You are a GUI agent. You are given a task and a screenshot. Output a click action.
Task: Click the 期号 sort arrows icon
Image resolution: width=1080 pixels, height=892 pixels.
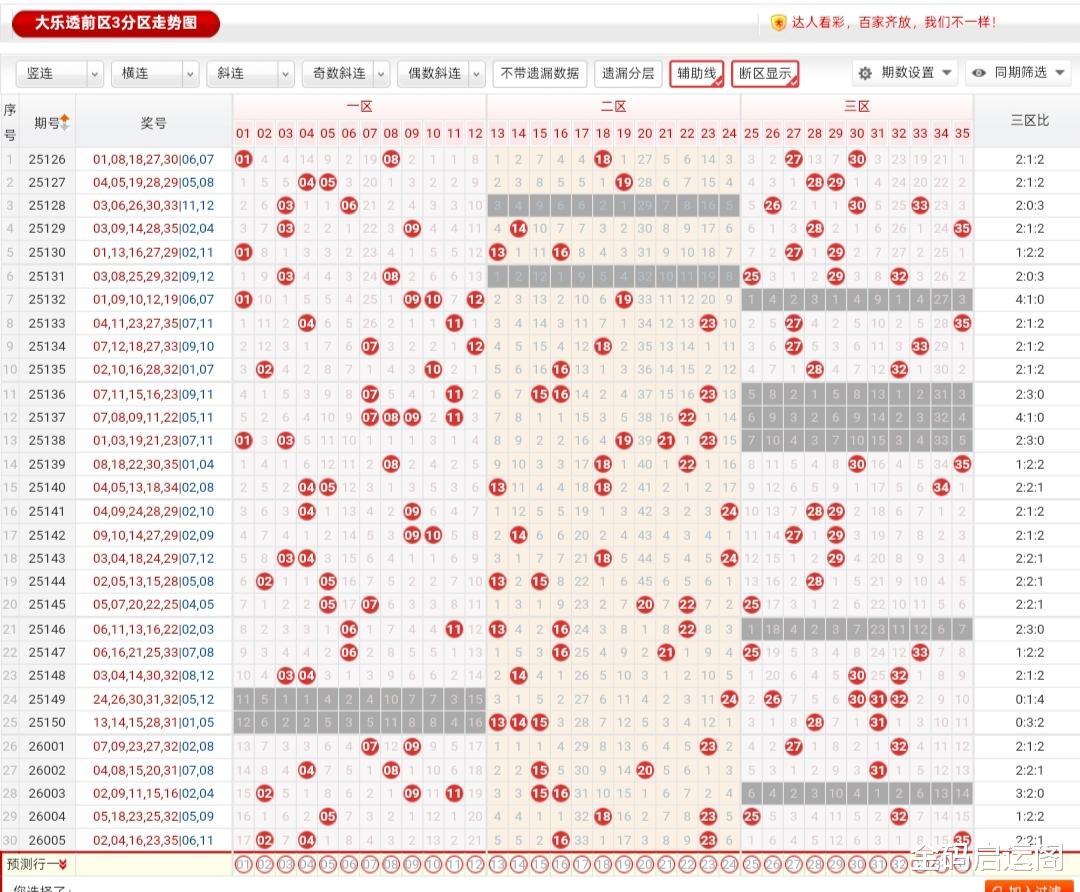pyautogui.click(x=65, y=123)
